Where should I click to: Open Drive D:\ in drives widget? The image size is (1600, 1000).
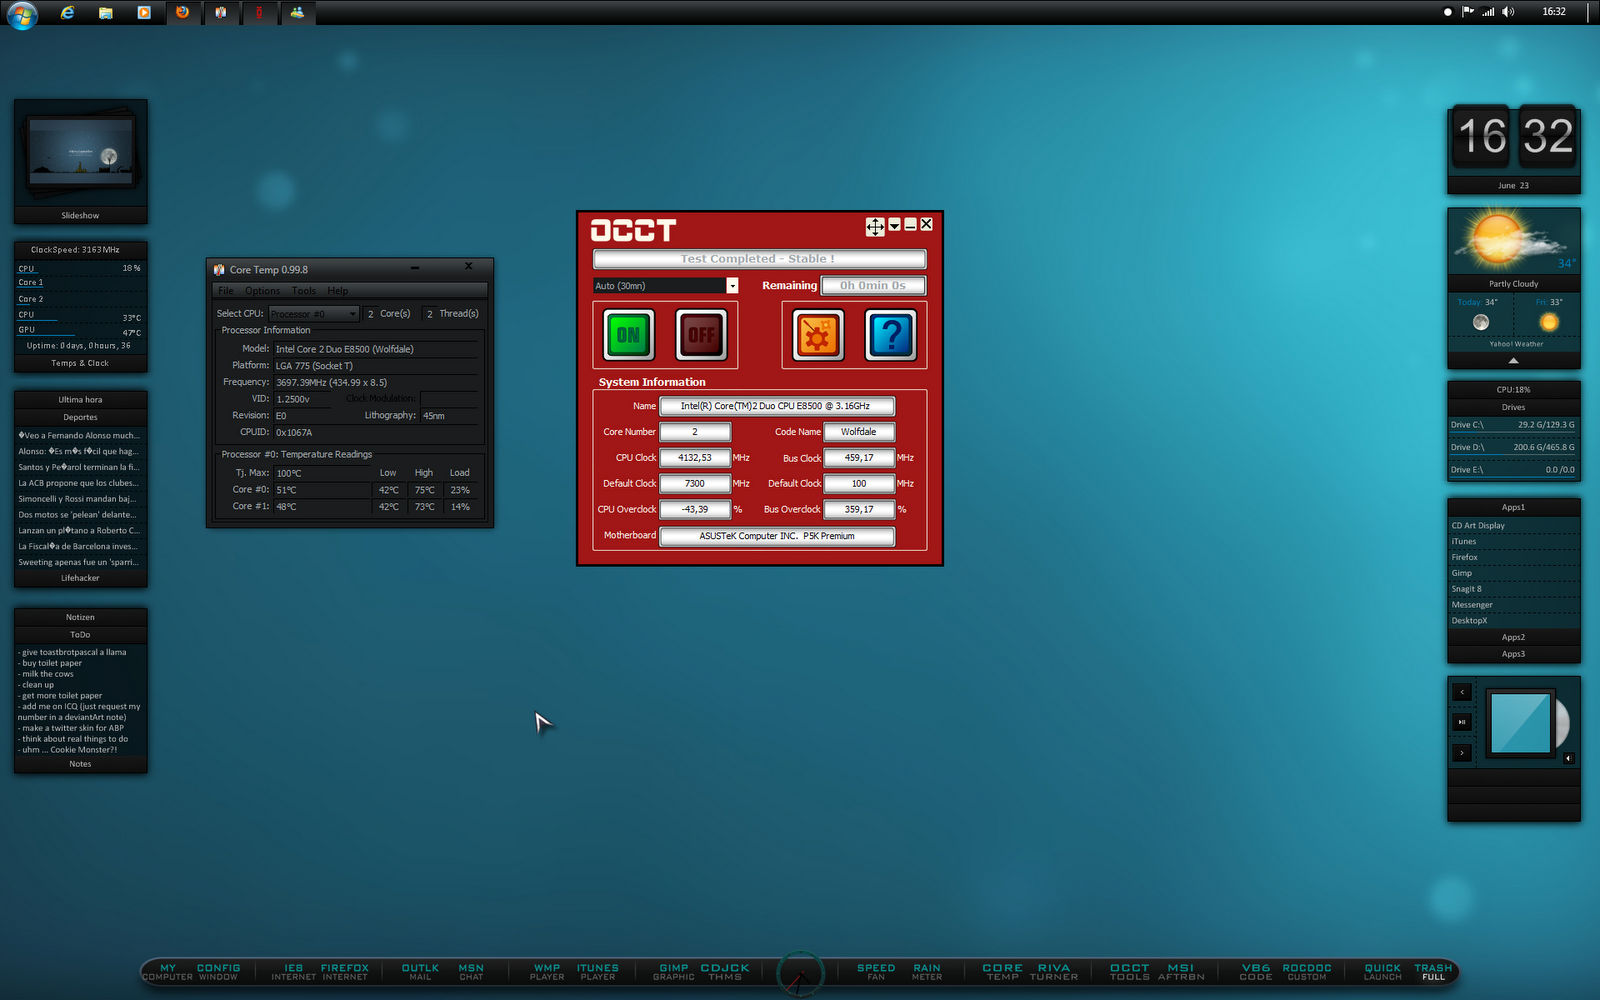pos(1513,447)
